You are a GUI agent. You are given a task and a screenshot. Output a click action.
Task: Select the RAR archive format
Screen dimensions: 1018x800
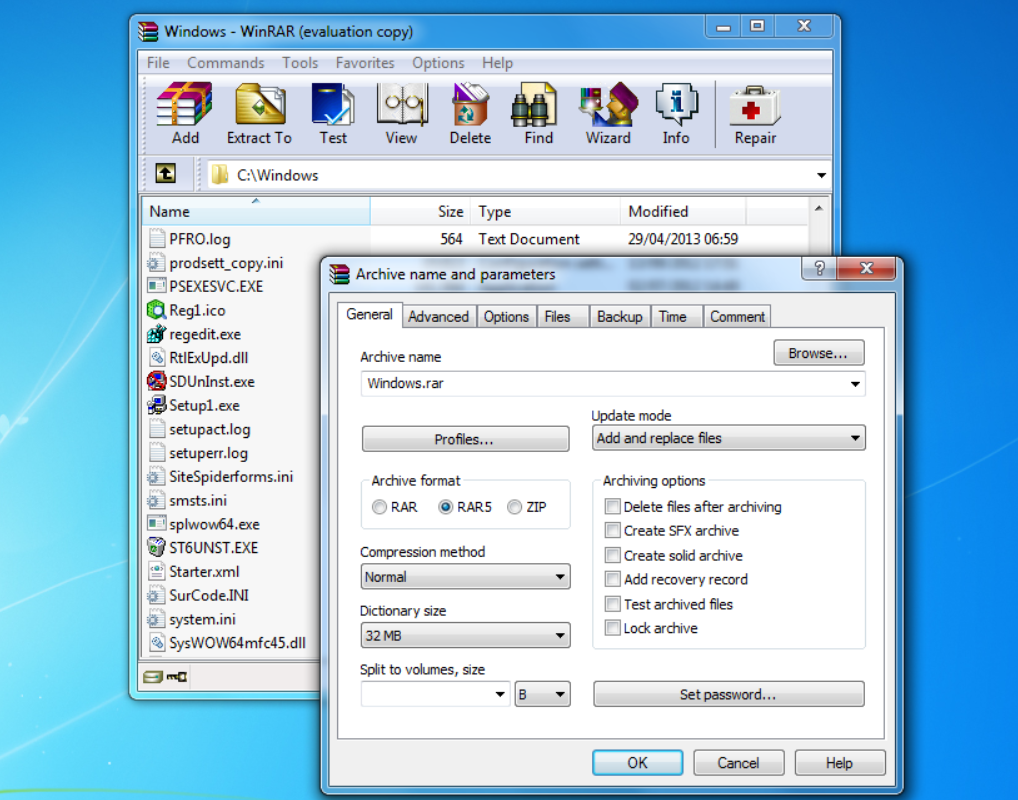[x=379, y=507]
